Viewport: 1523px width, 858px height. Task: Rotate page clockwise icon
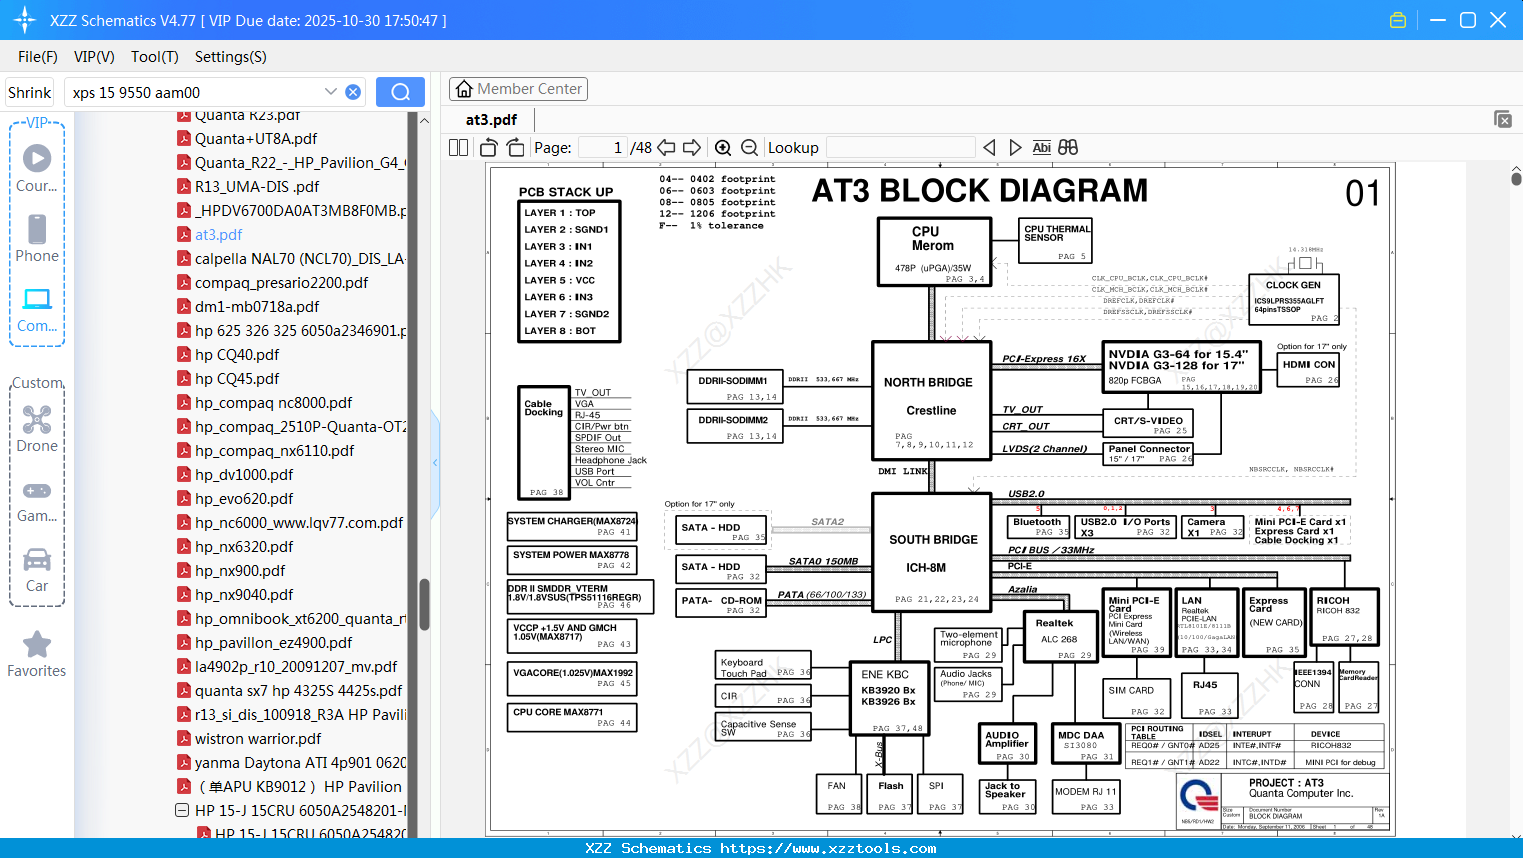pyautogui.click(x=515, y=147)
